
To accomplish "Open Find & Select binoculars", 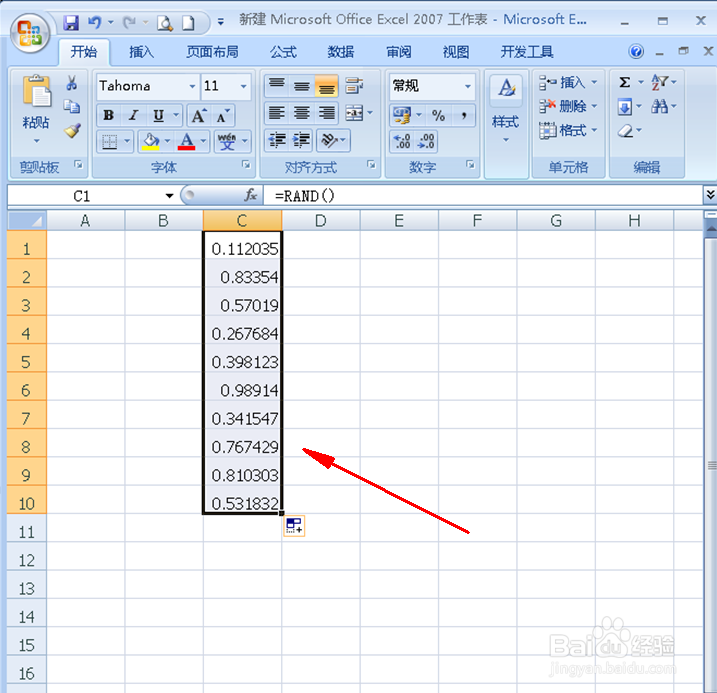I will click(659, 107).
